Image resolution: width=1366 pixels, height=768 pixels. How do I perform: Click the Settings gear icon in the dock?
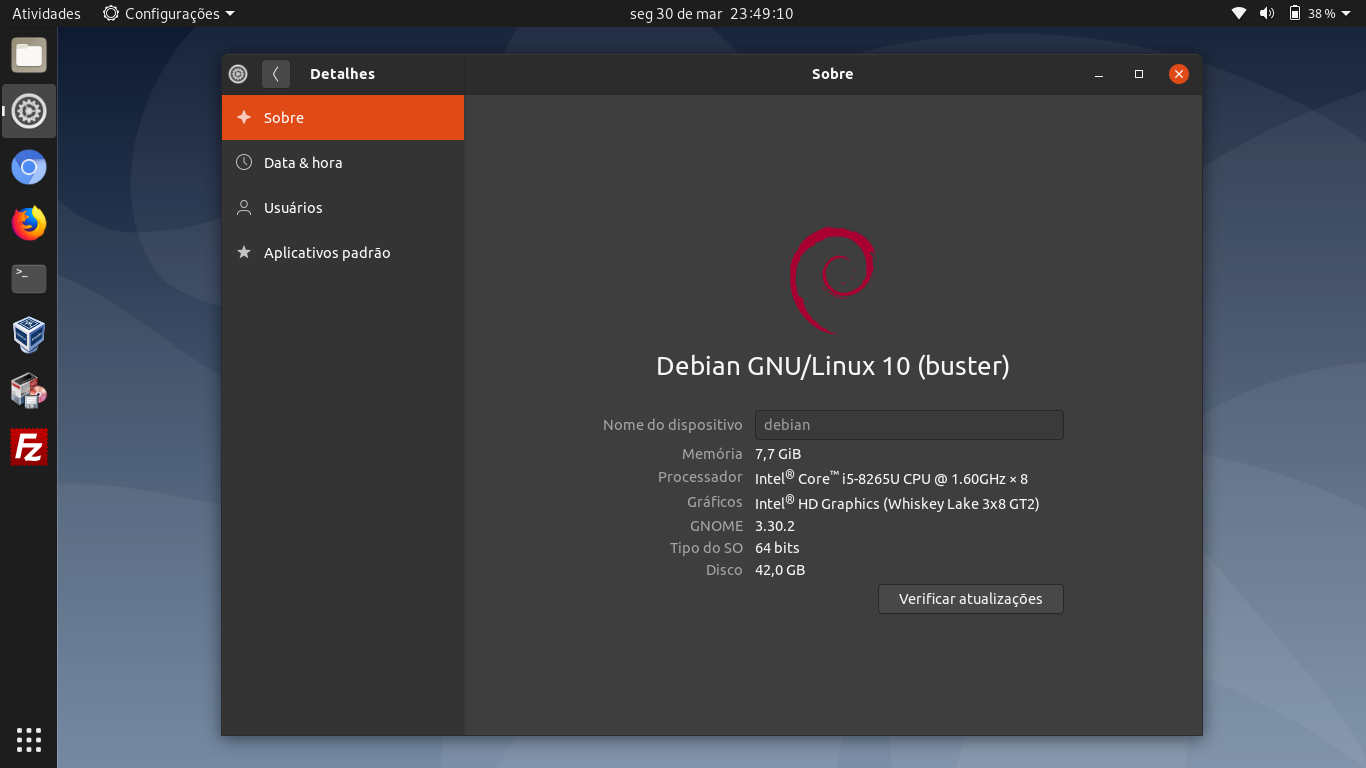click(x=29, y=111)
